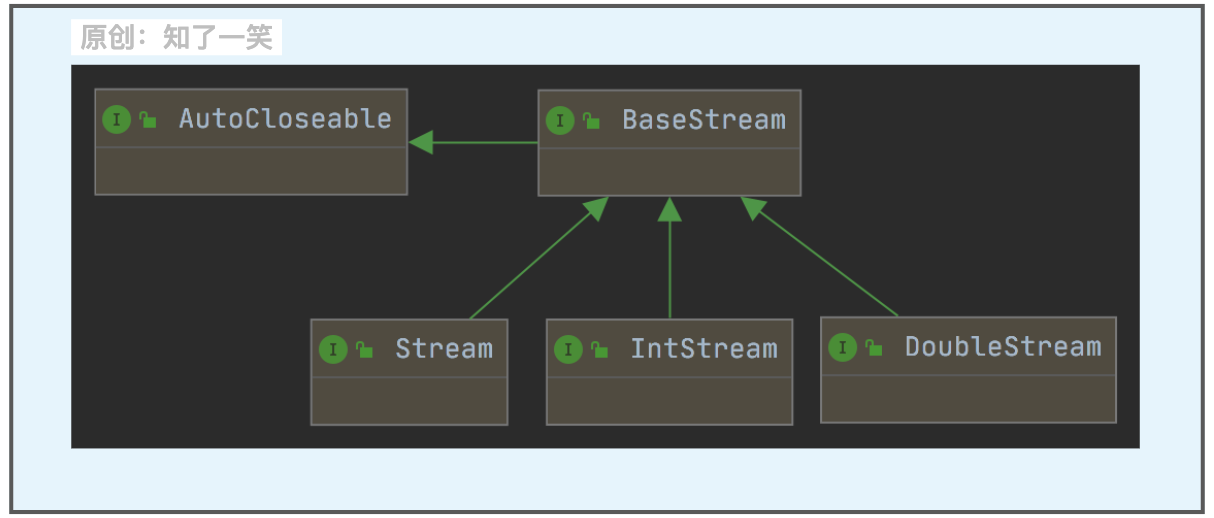
Task: Select the AutoCloseable class name label
Action: click(285, 119)
